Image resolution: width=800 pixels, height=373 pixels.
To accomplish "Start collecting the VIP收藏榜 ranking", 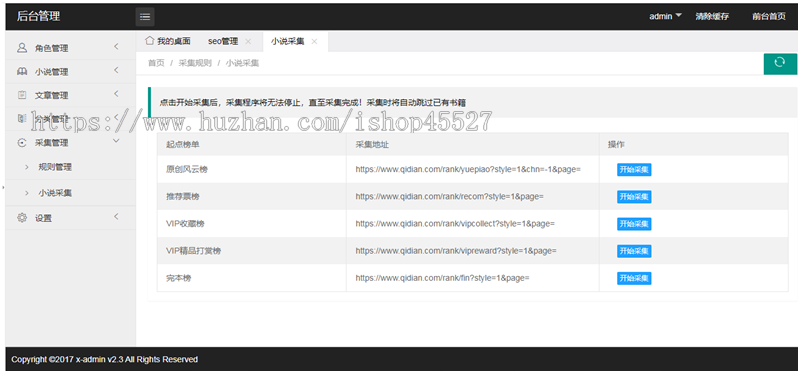I will 634,224.
